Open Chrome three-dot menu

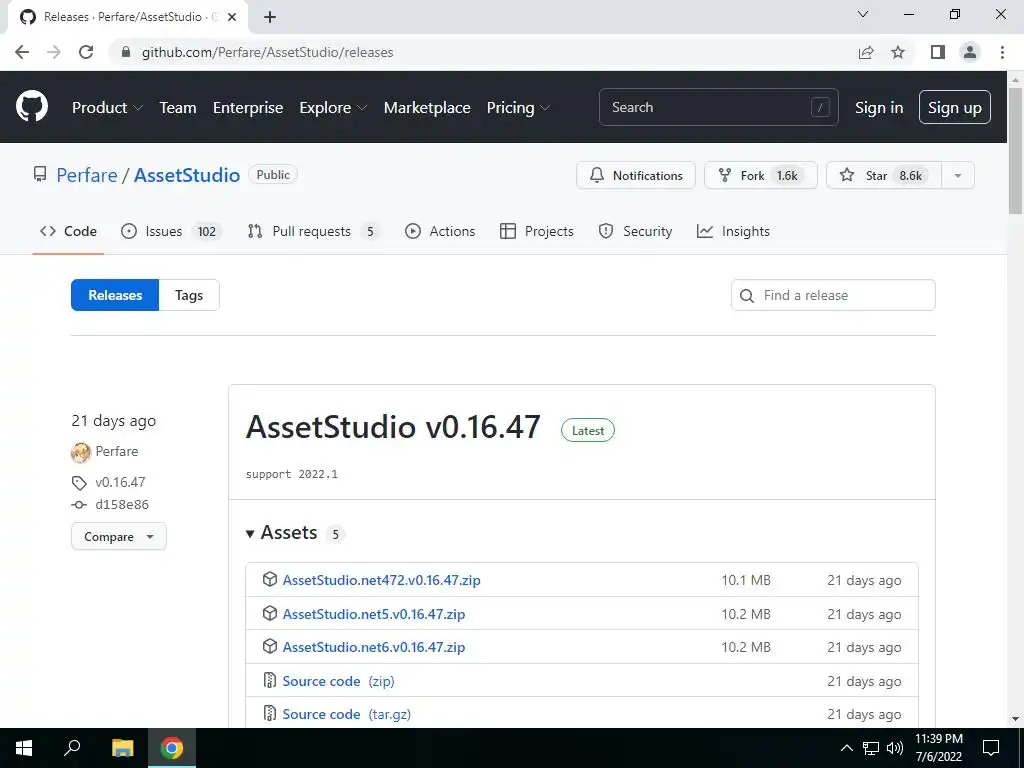[1002, 52]
